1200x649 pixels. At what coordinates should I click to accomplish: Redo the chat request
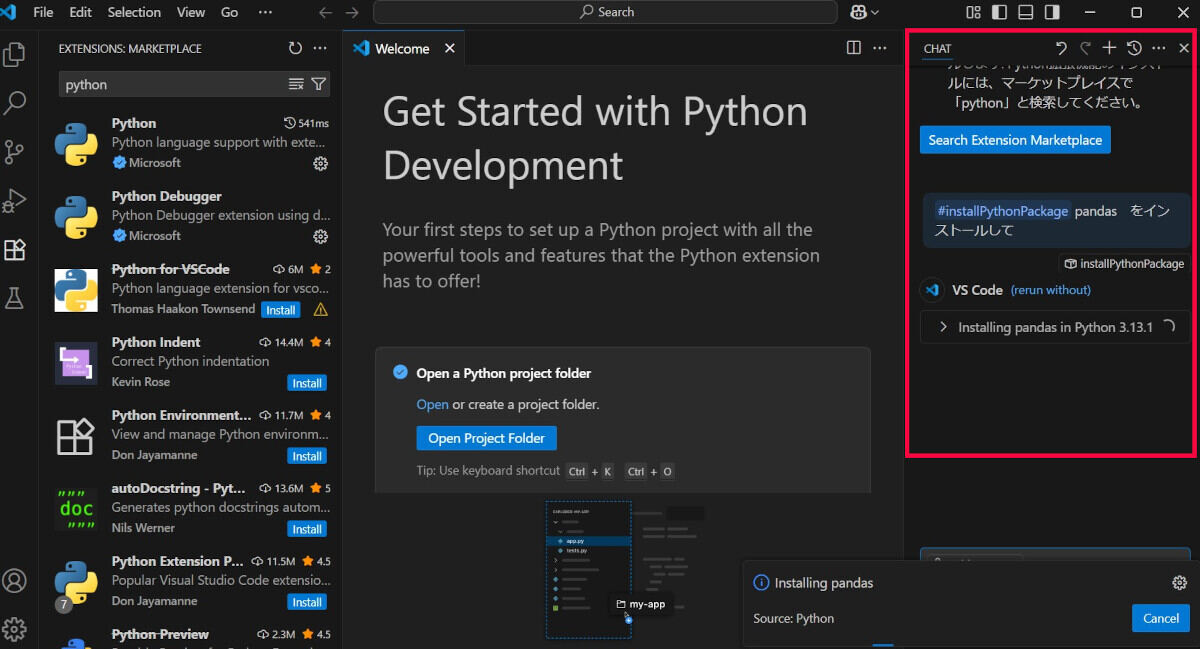[x=1085, y=48]
